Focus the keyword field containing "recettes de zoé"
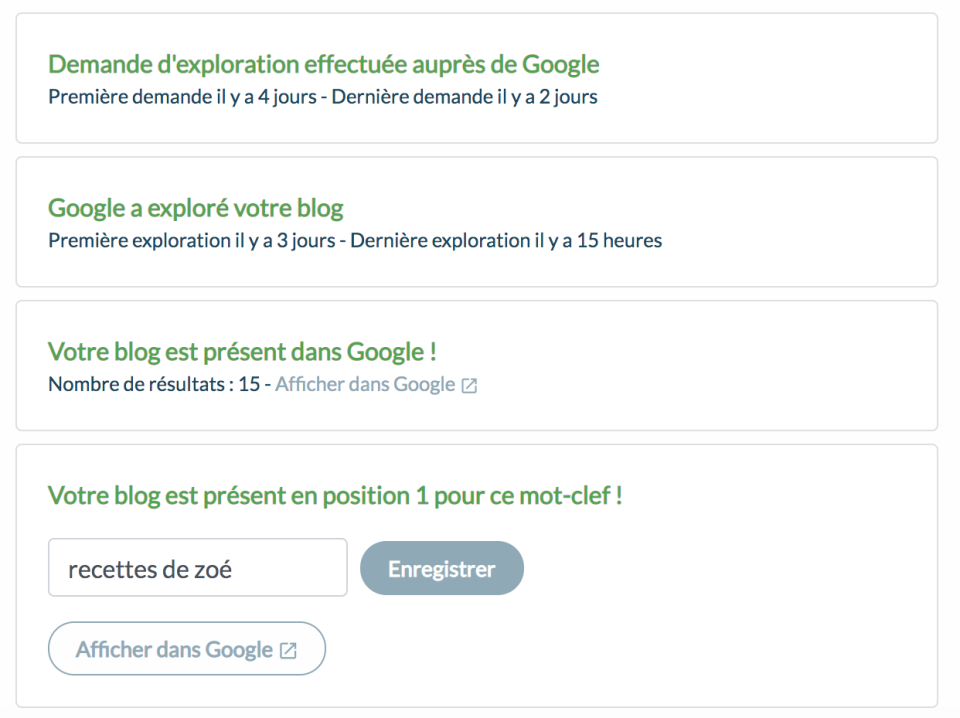Image resolution: width=960 pixels, height=718 pixels. pos(197,568)
